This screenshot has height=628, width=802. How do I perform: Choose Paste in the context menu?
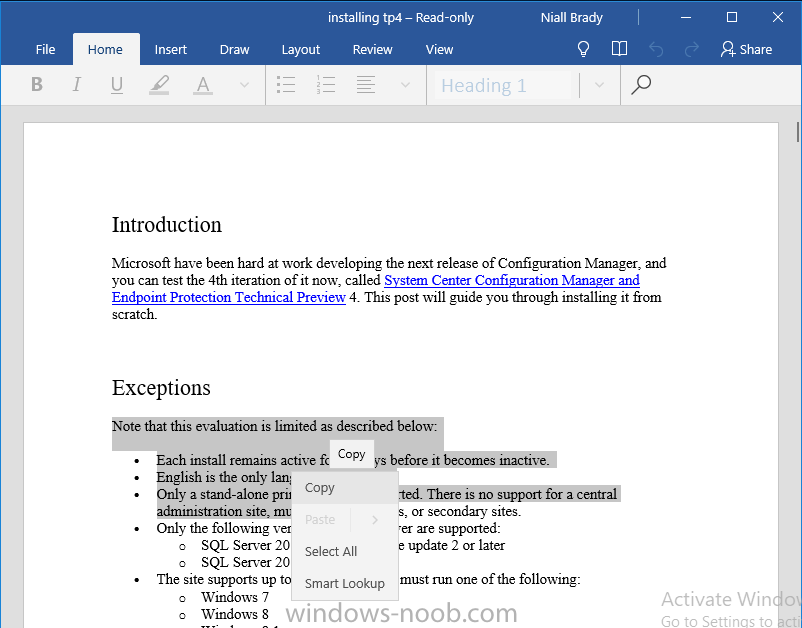tap(320, 520)
